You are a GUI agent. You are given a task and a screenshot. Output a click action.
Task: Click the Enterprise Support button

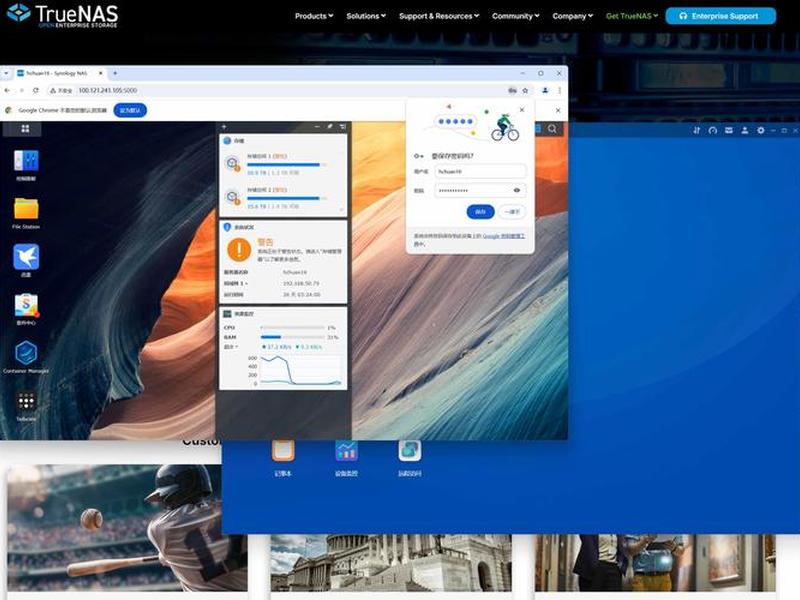click(x=720, y=16)
